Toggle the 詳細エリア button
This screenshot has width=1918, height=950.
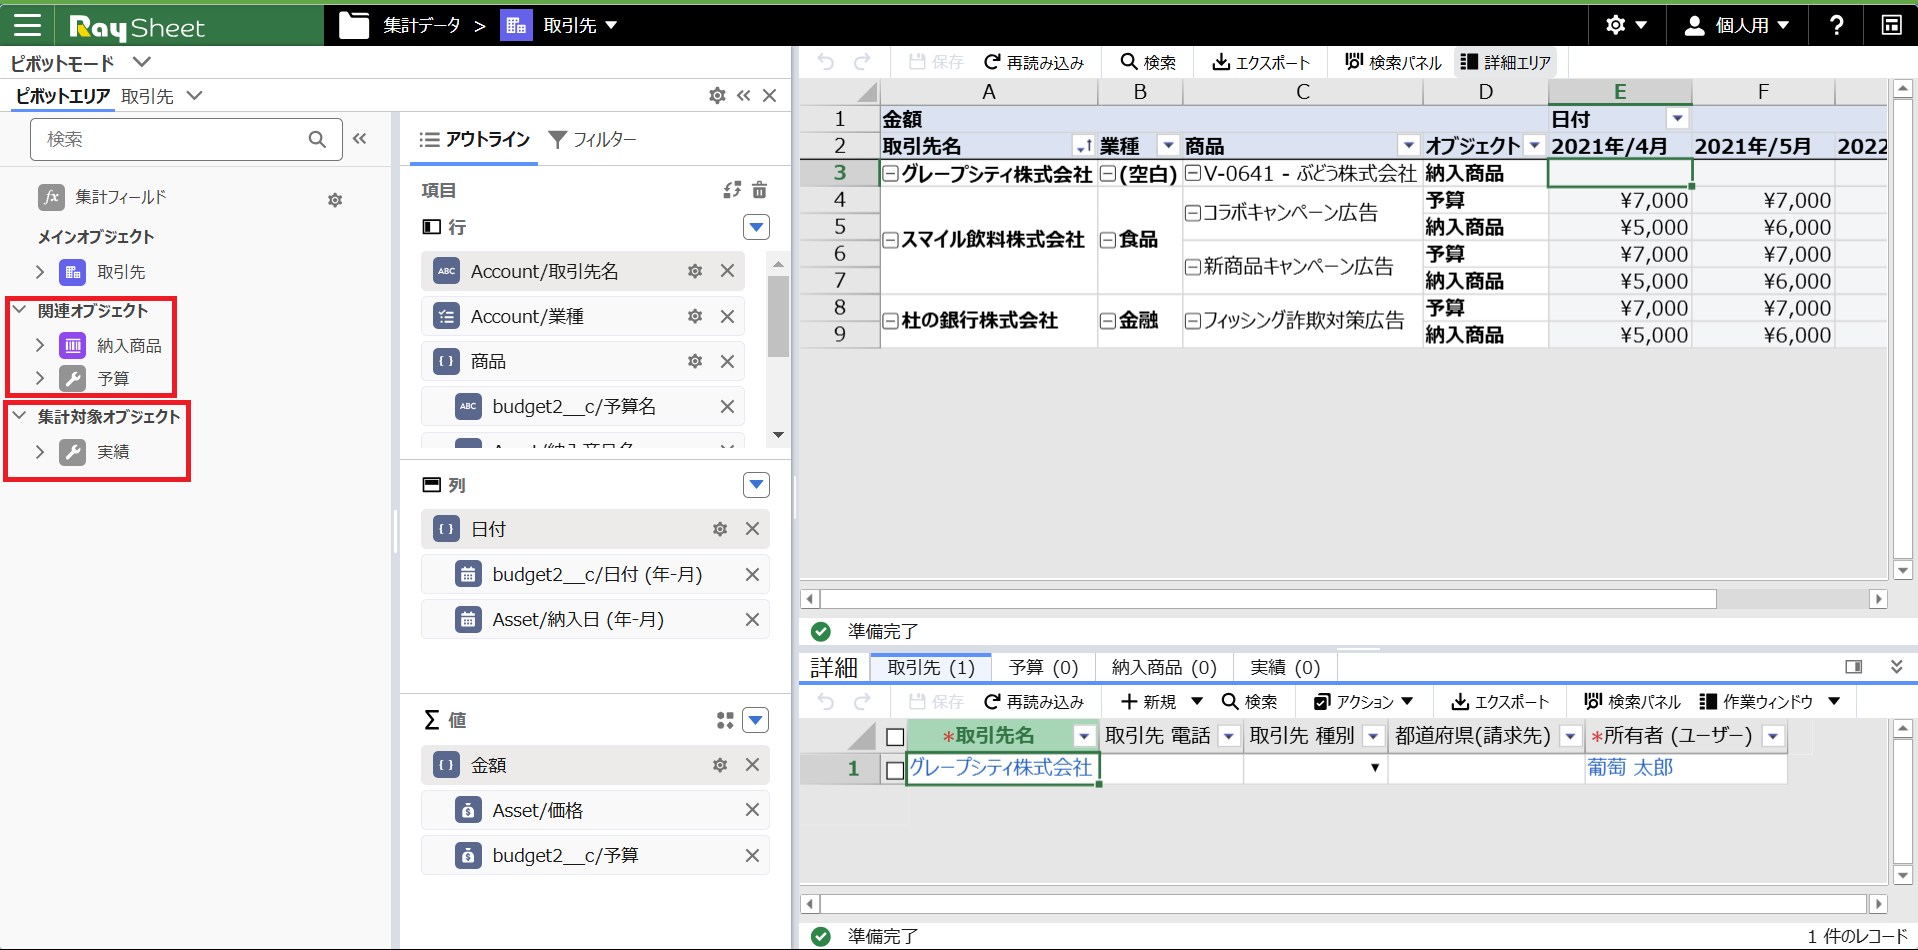click(1506, 62)
